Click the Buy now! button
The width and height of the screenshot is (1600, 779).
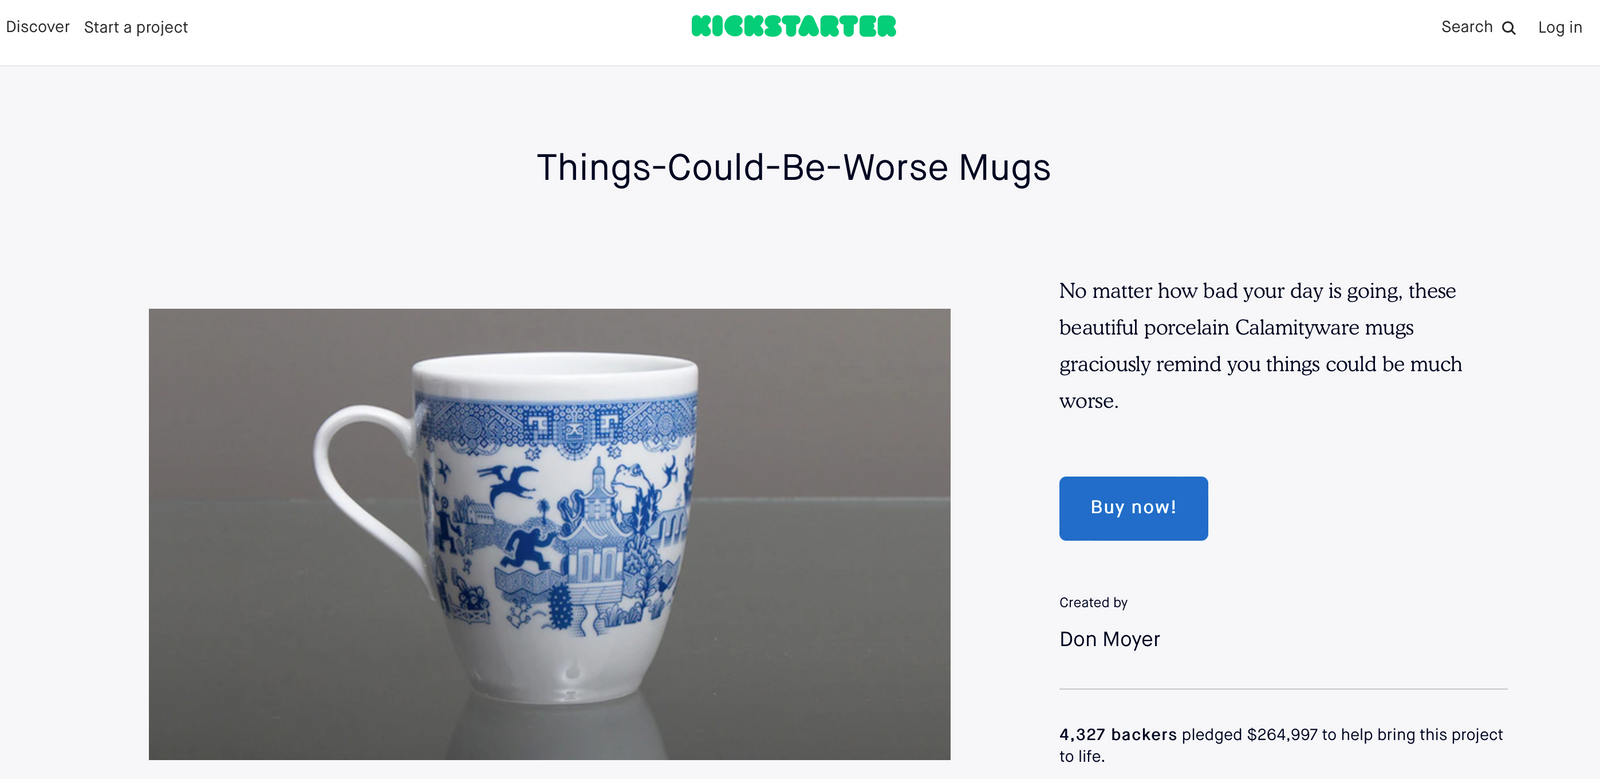coord(1133,508)
